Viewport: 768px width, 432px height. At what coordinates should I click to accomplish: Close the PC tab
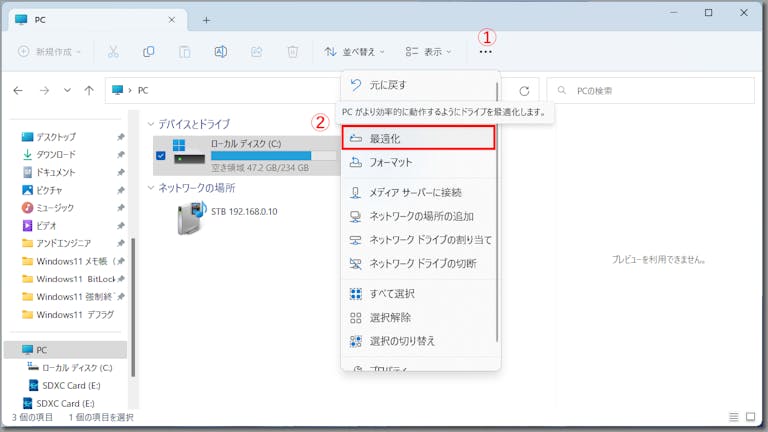(x=171, y=20)
